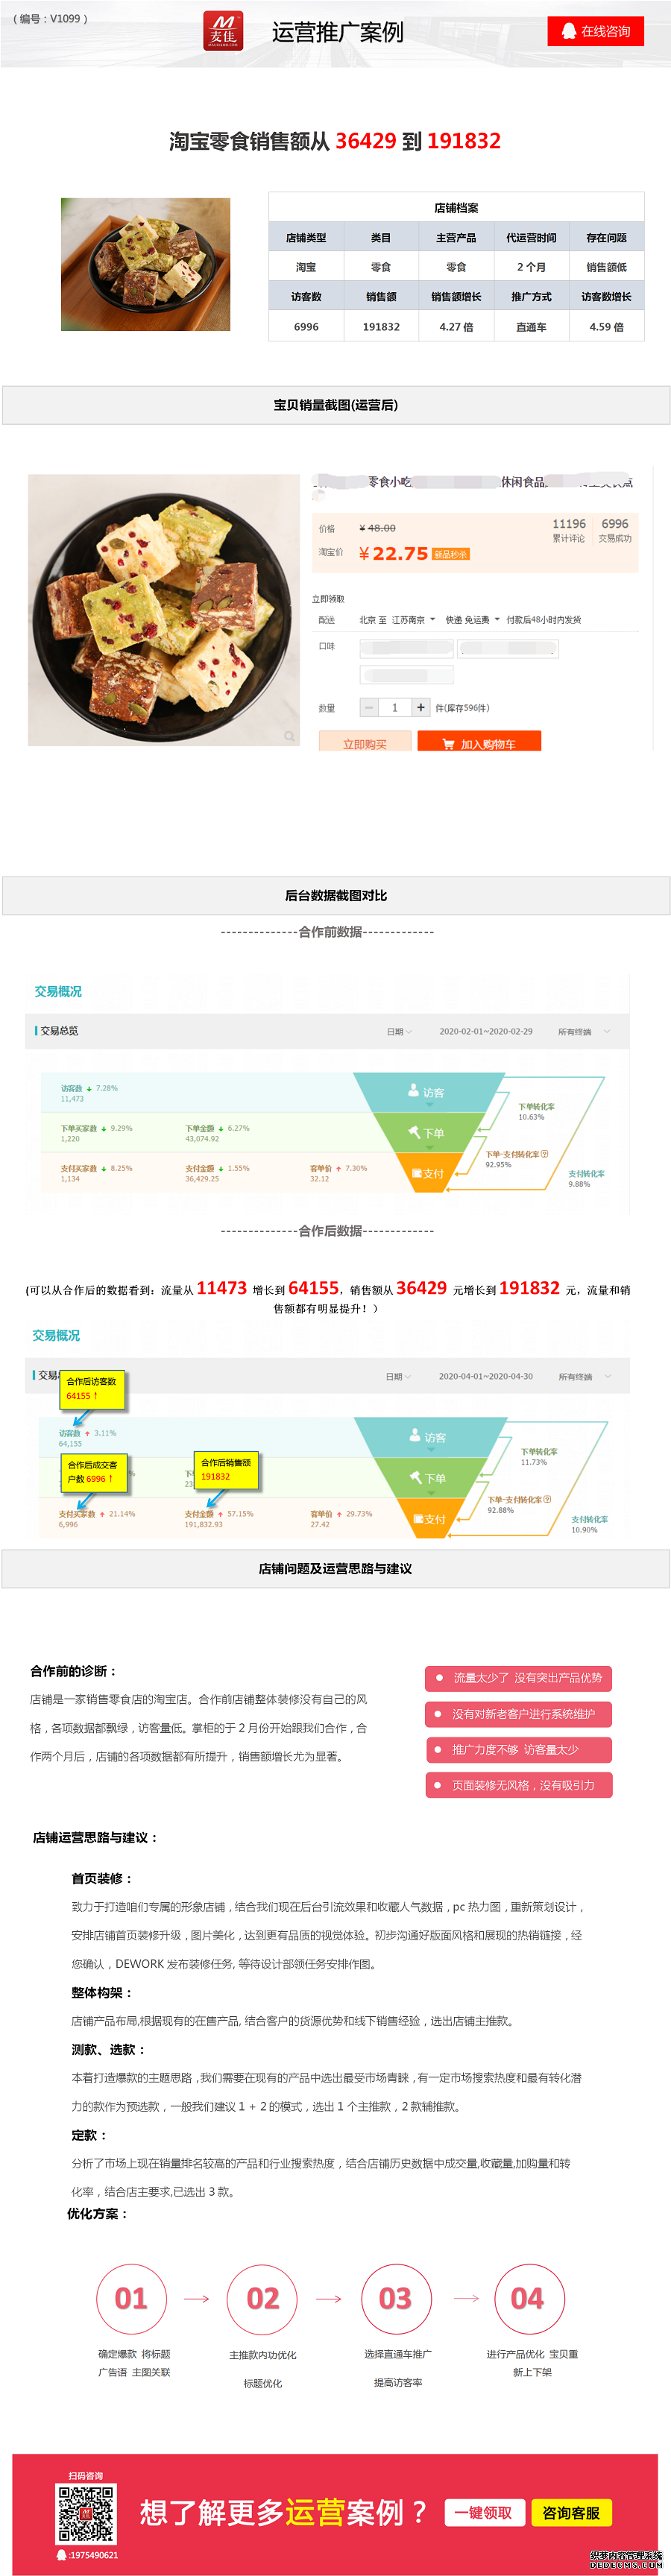Increase quantity with the plus button
Screen dimensions: 671x2576
point(421,707)
